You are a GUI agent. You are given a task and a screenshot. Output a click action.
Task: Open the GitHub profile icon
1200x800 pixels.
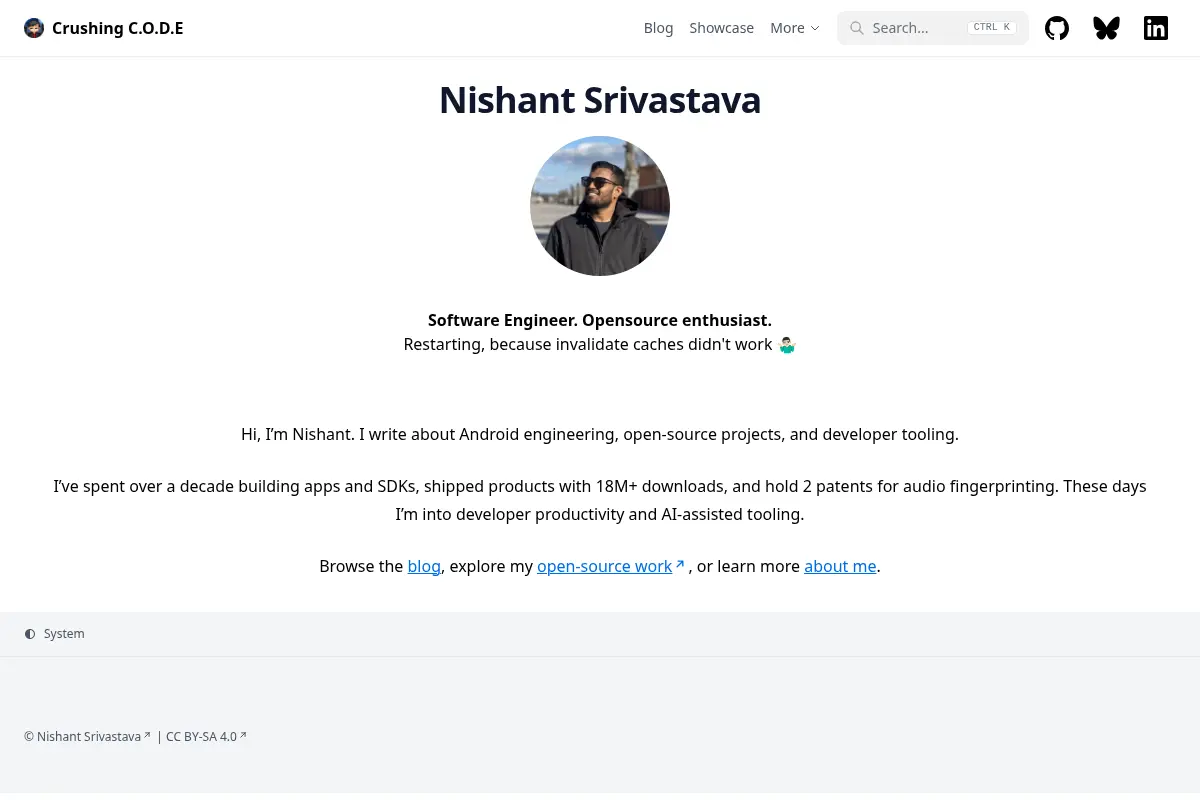tap(1057, 28)
